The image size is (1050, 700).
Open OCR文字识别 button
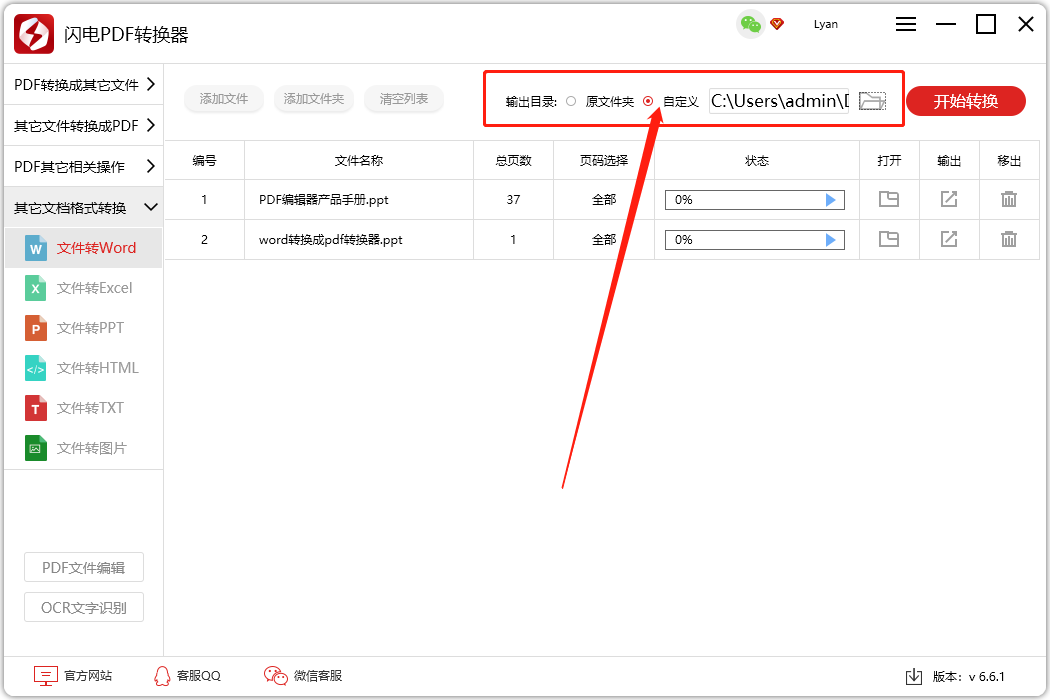click(84, 608)
